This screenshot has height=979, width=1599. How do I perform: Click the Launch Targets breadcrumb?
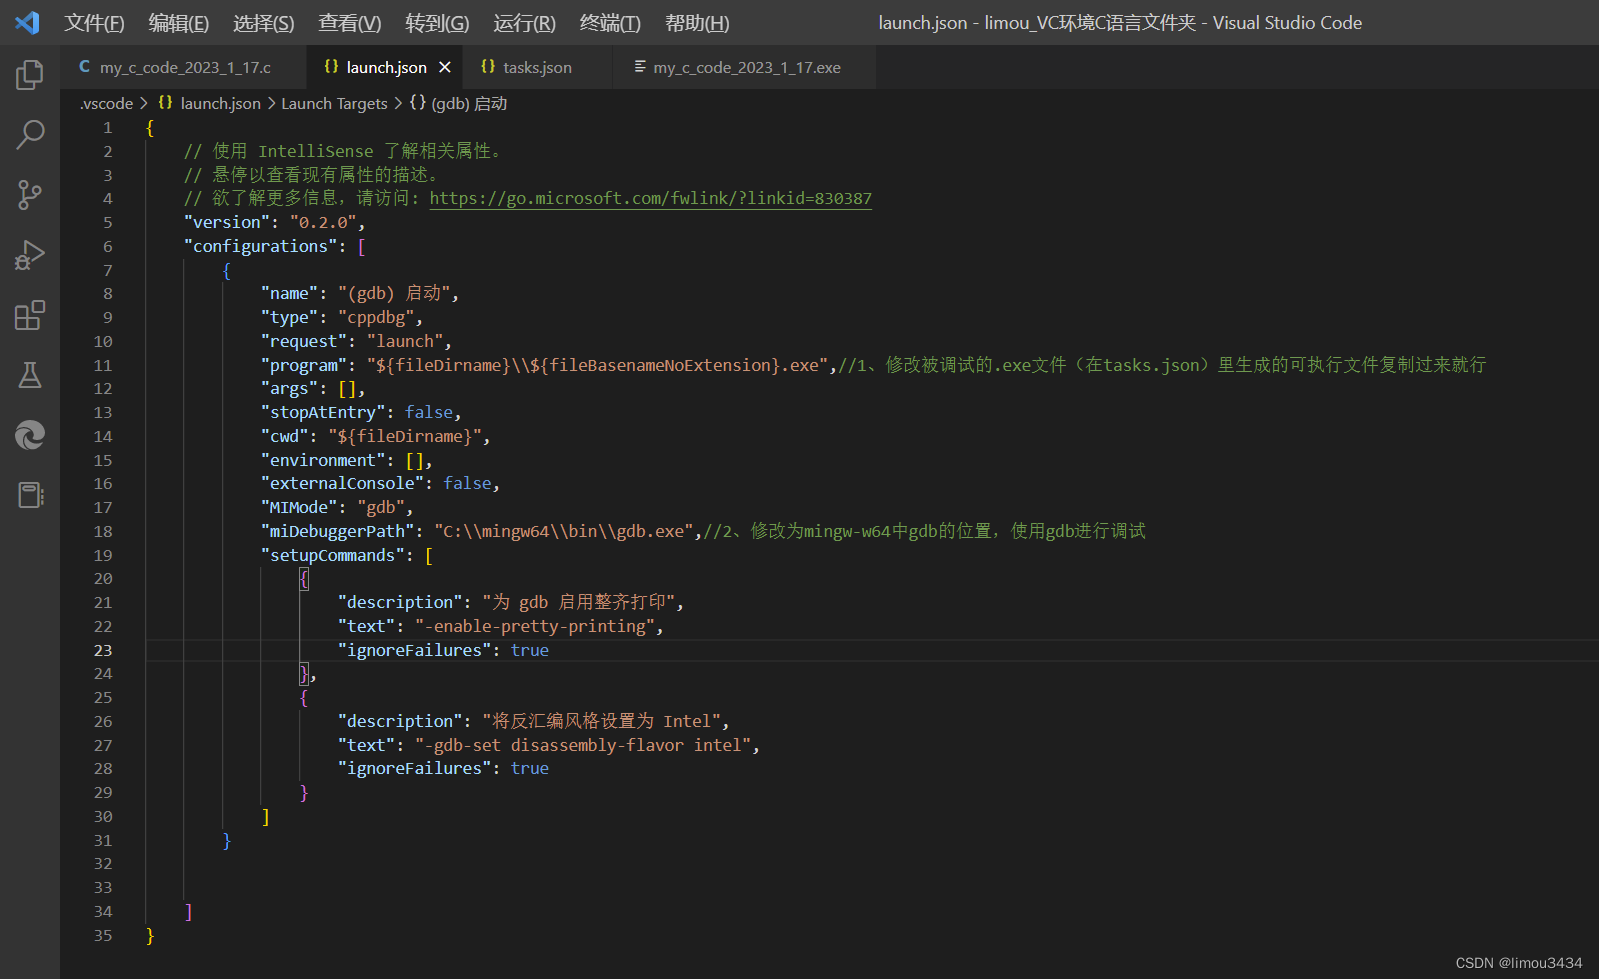[x=334, y=103]
